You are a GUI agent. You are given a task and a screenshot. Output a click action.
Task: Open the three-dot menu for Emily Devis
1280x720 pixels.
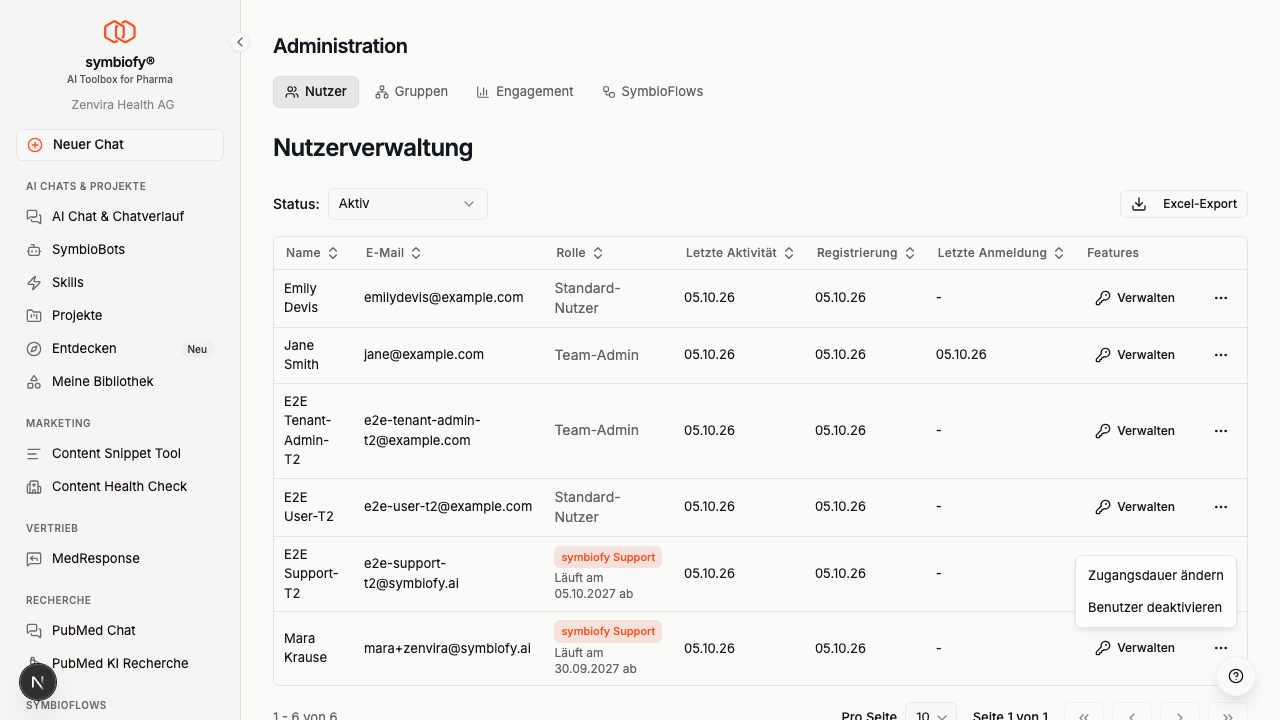(x=1221, y=298)
